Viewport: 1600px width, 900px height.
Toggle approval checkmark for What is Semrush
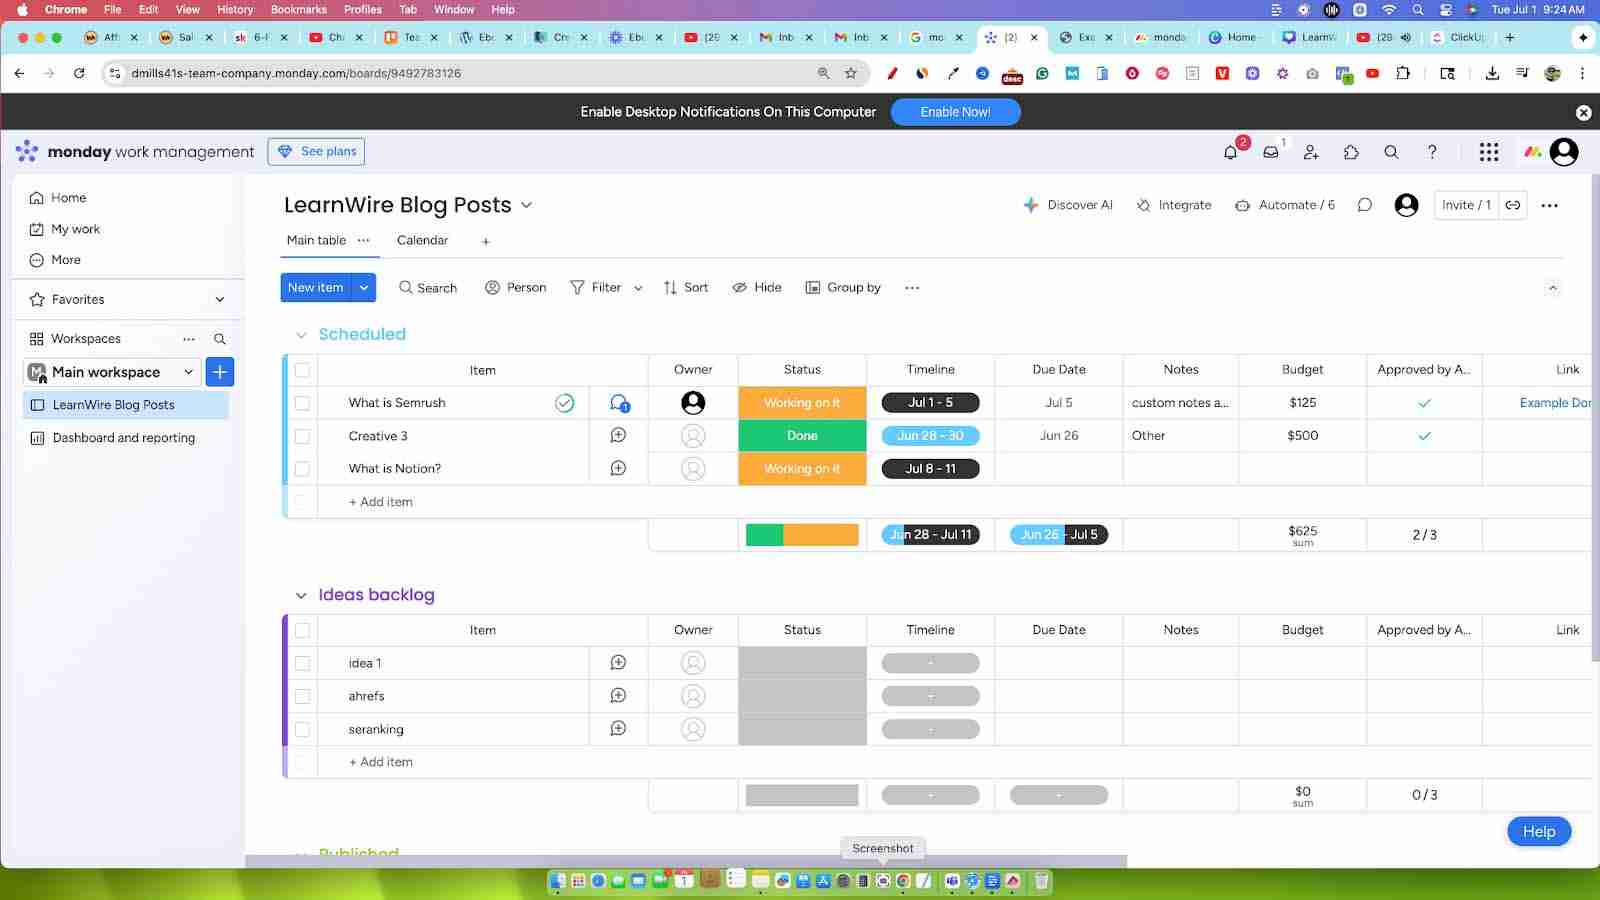tap(1423, 402)
